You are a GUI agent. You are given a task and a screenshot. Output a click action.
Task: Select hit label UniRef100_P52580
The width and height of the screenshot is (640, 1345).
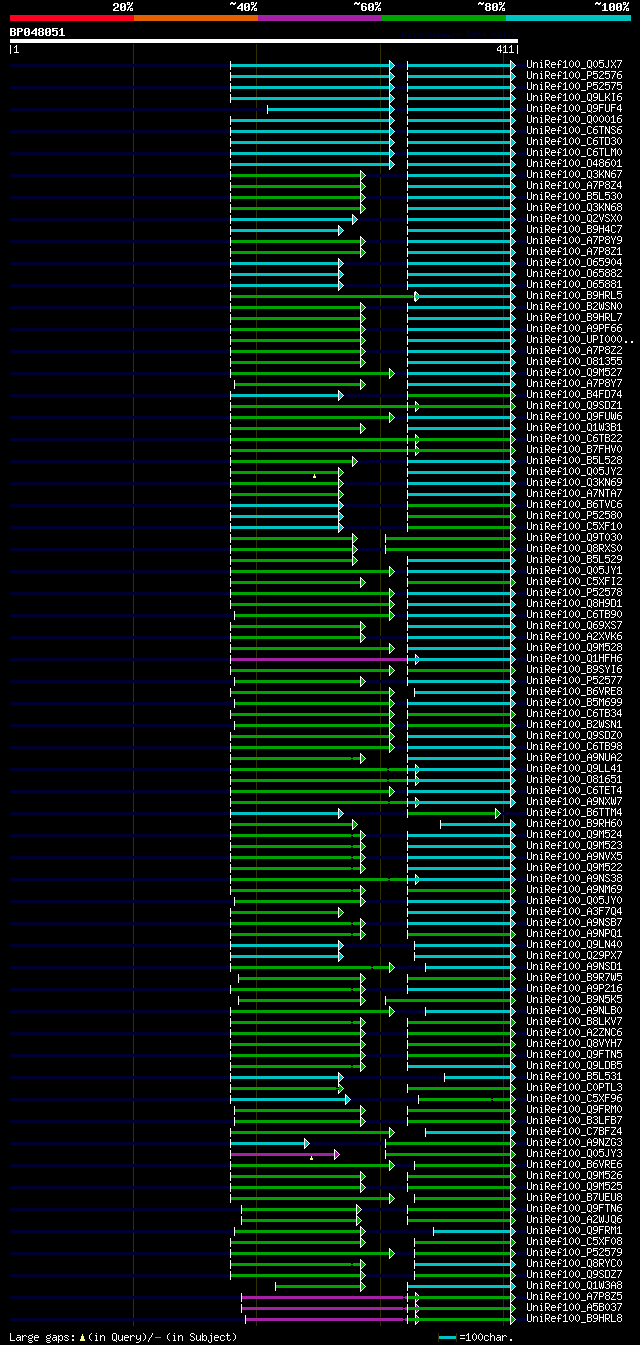point(574,515)
